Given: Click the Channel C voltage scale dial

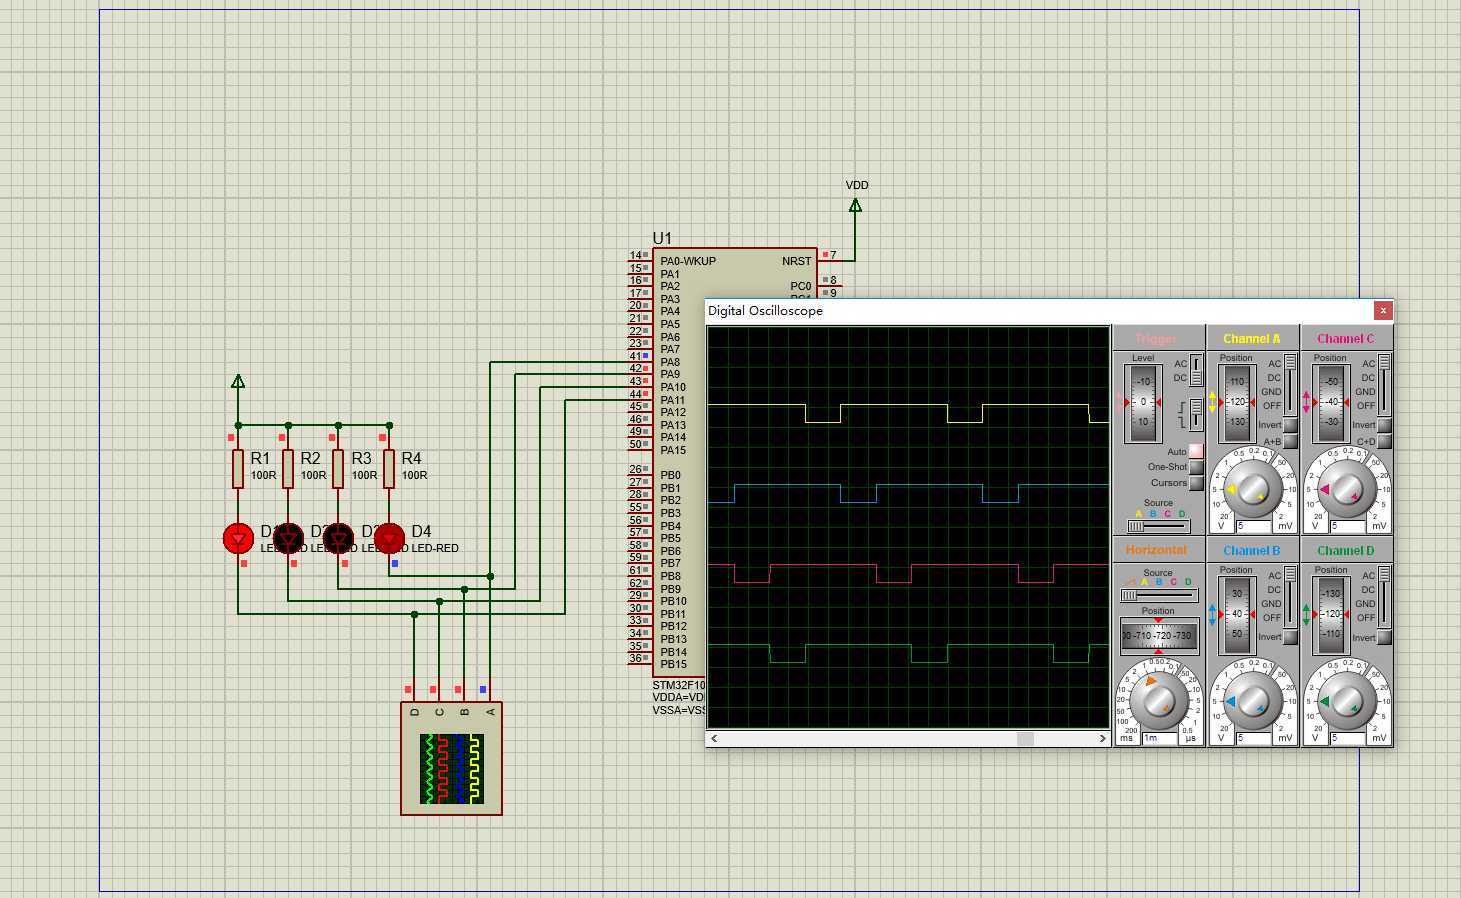Looking at the screenshot, I should click(x=1346, y=489).
